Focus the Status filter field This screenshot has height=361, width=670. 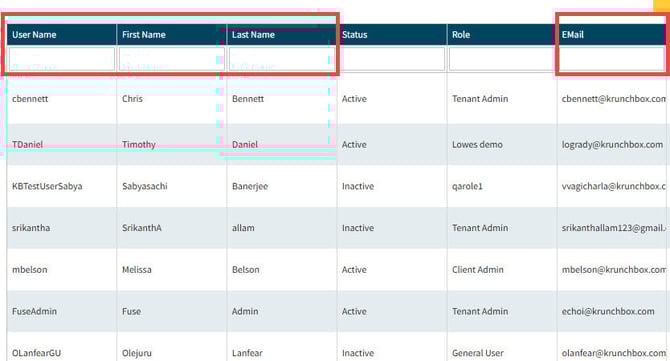[391, 59]
